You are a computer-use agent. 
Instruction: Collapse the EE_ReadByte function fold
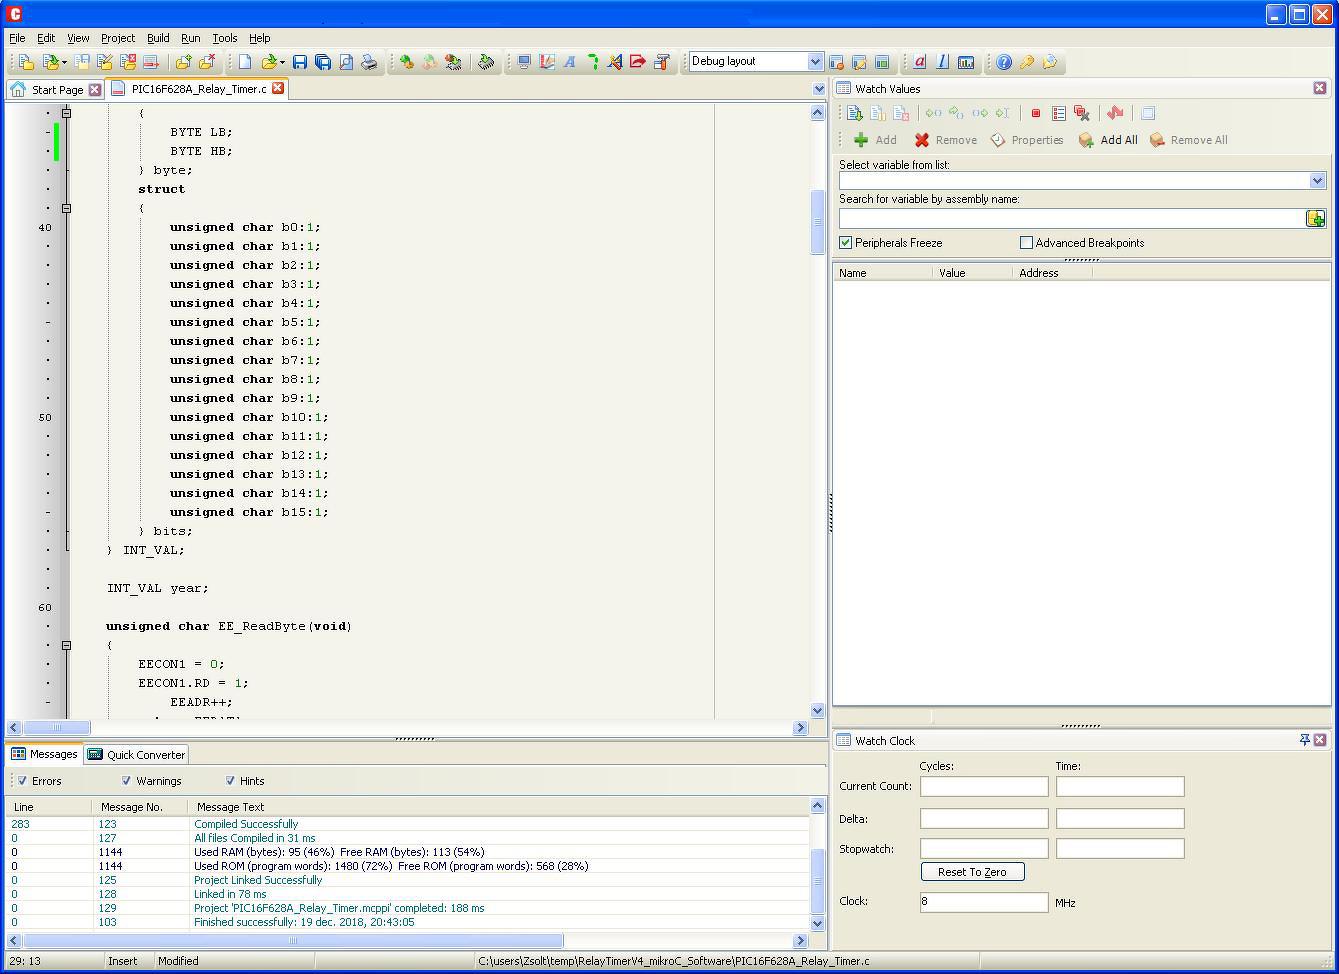click(x=66, y=645)
